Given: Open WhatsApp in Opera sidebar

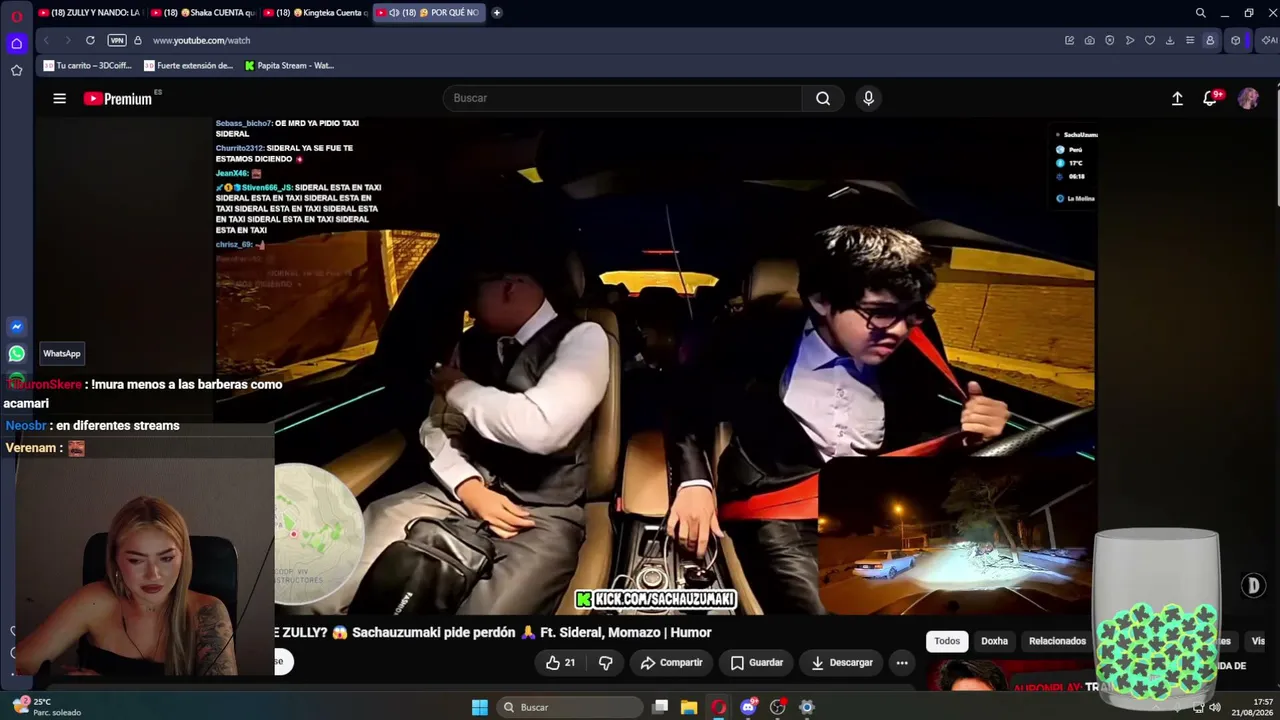Looking at the screenshot, I should coord(16,353).
